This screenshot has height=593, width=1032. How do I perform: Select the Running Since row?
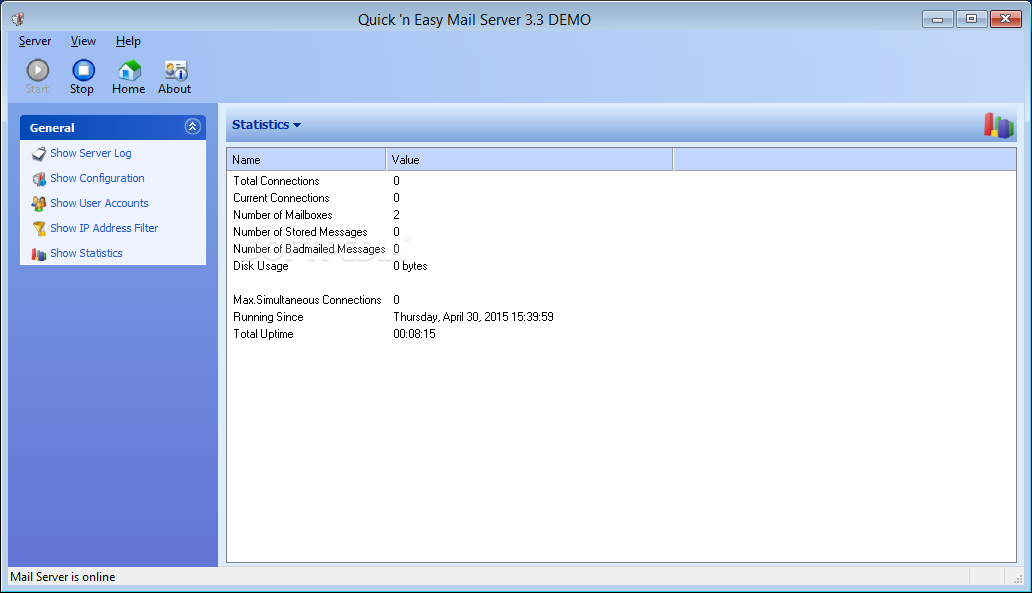pos(621,317)
